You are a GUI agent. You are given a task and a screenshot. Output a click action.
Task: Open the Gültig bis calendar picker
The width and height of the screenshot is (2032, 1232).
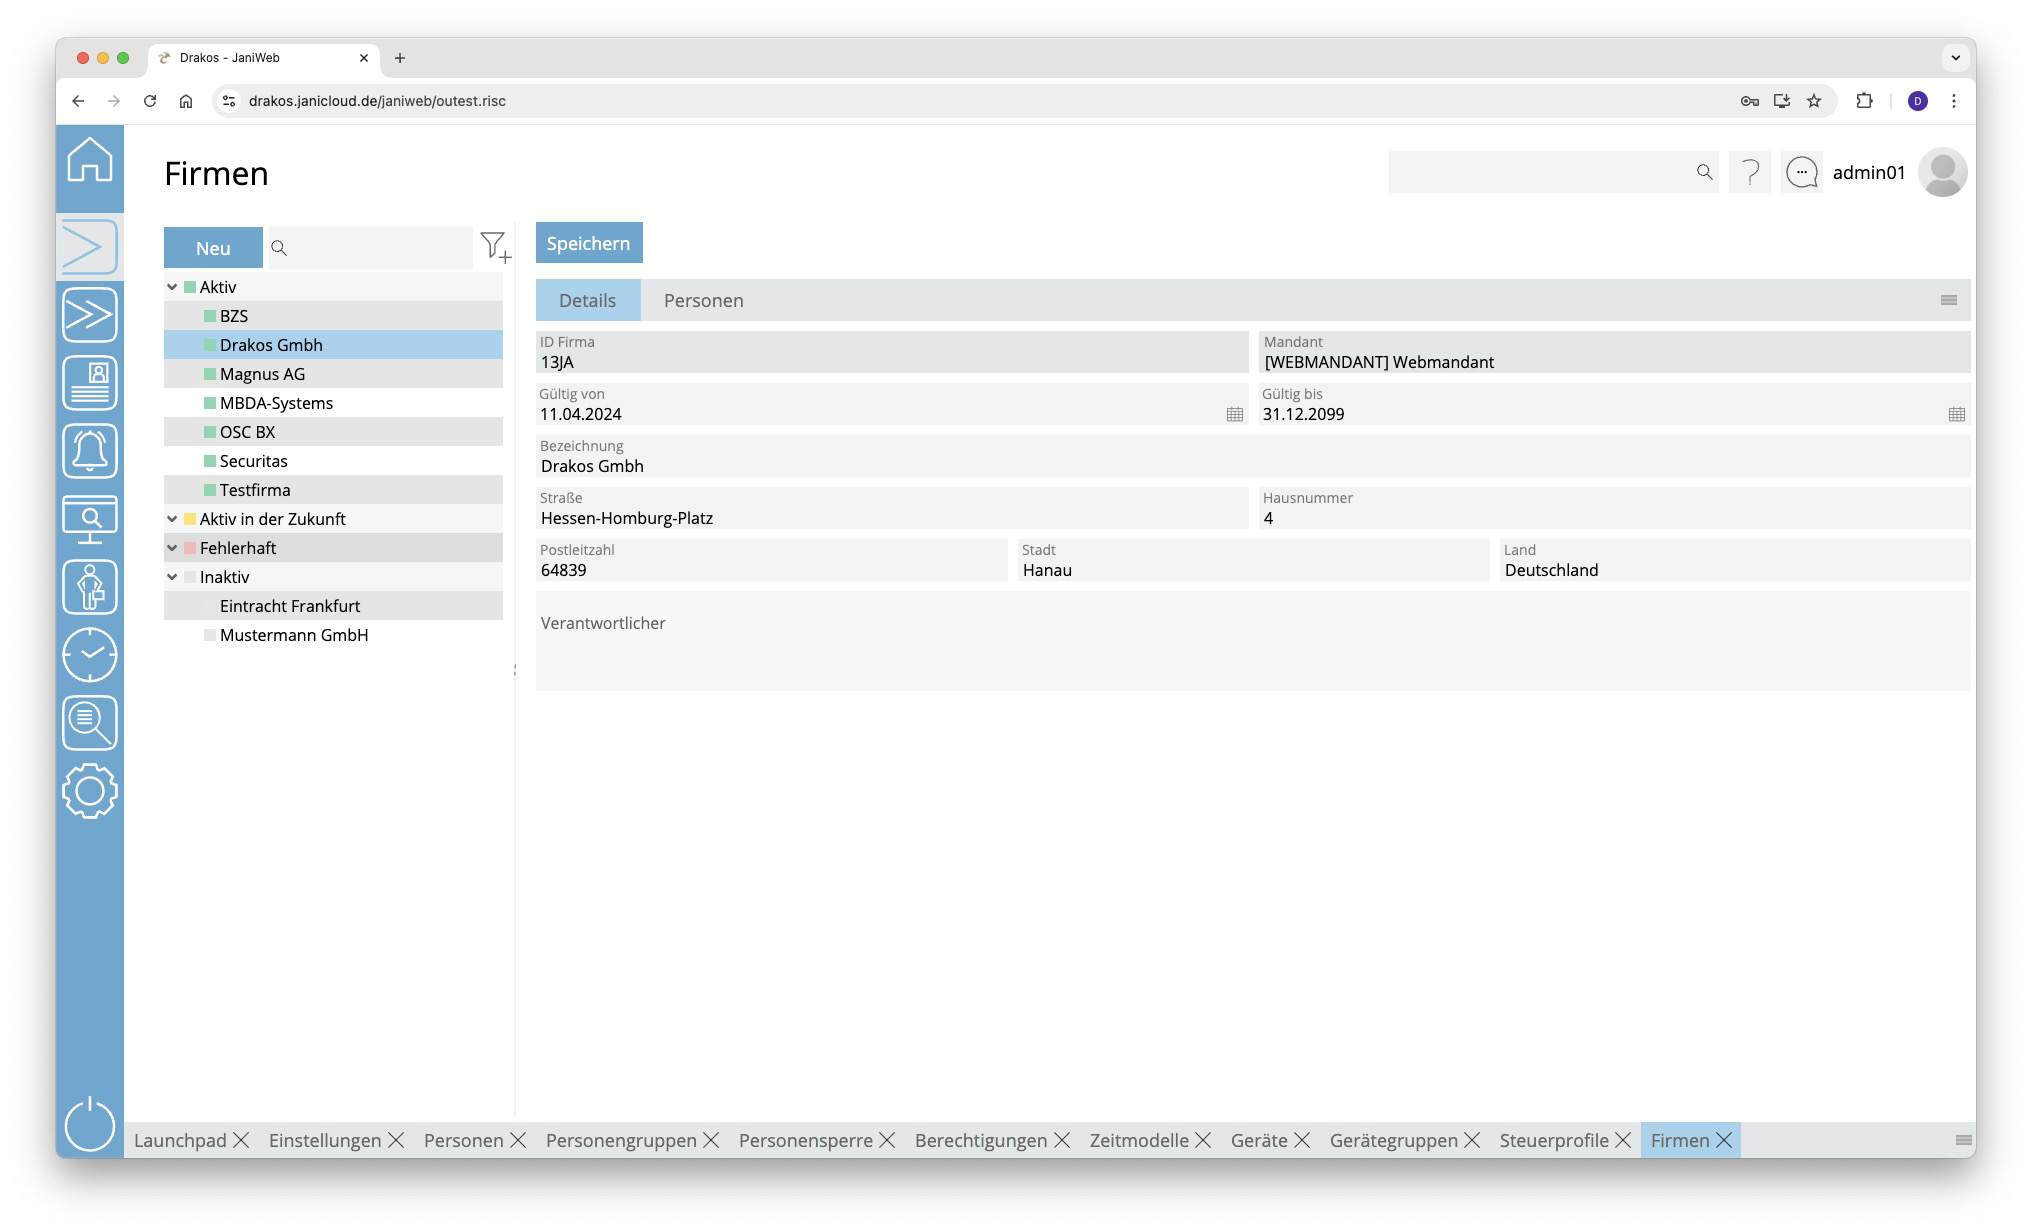[1956, 414]
